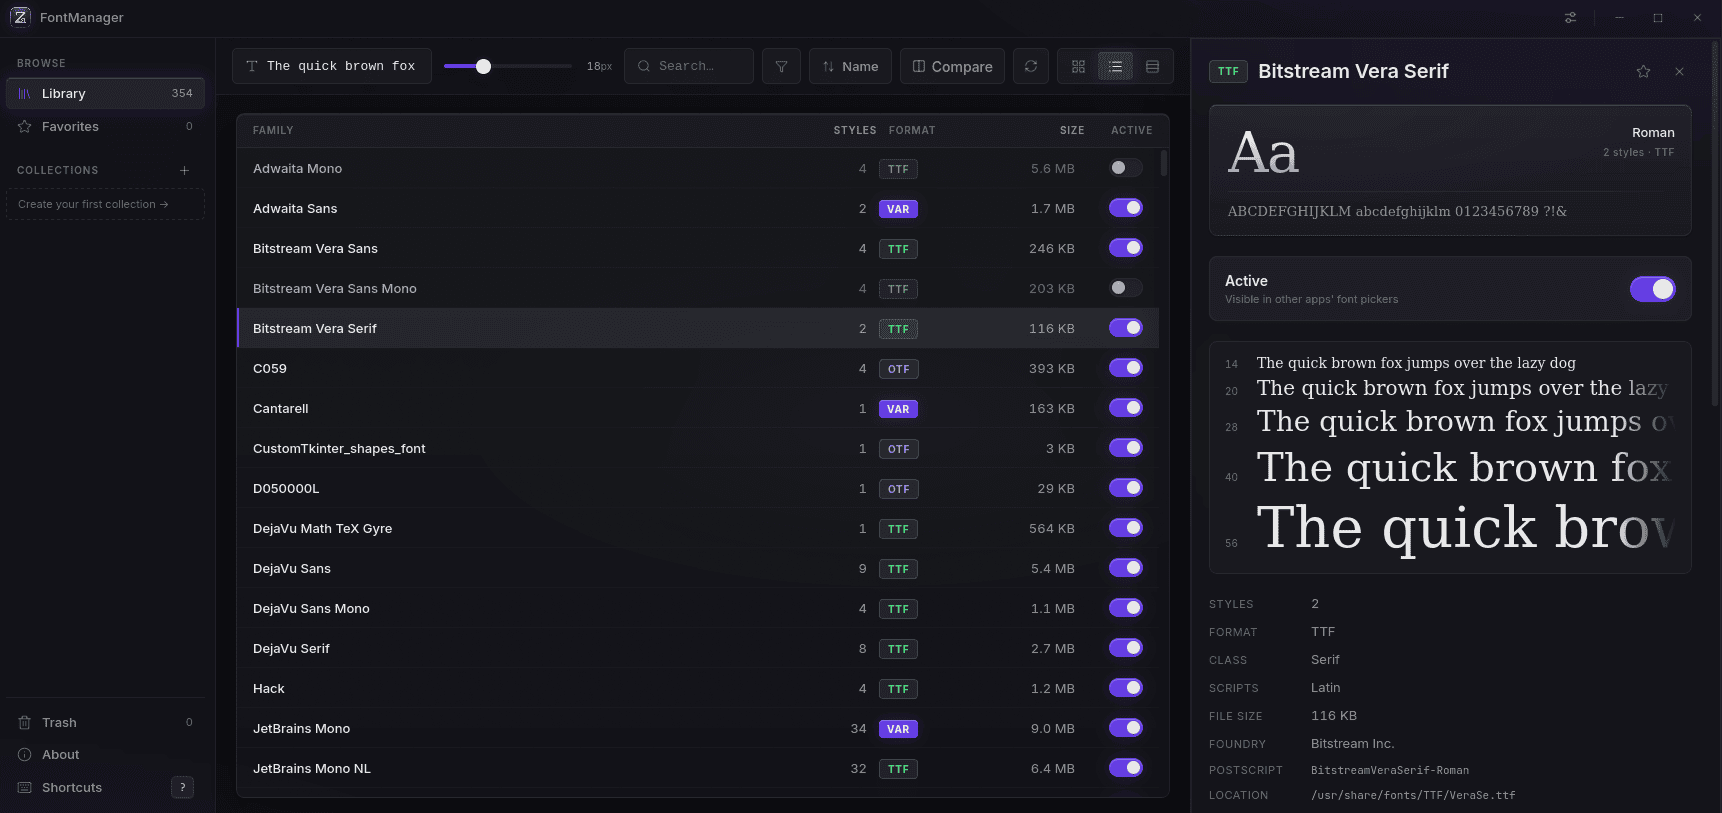
Task: Click the preview text input field
Action: [332, 66]
